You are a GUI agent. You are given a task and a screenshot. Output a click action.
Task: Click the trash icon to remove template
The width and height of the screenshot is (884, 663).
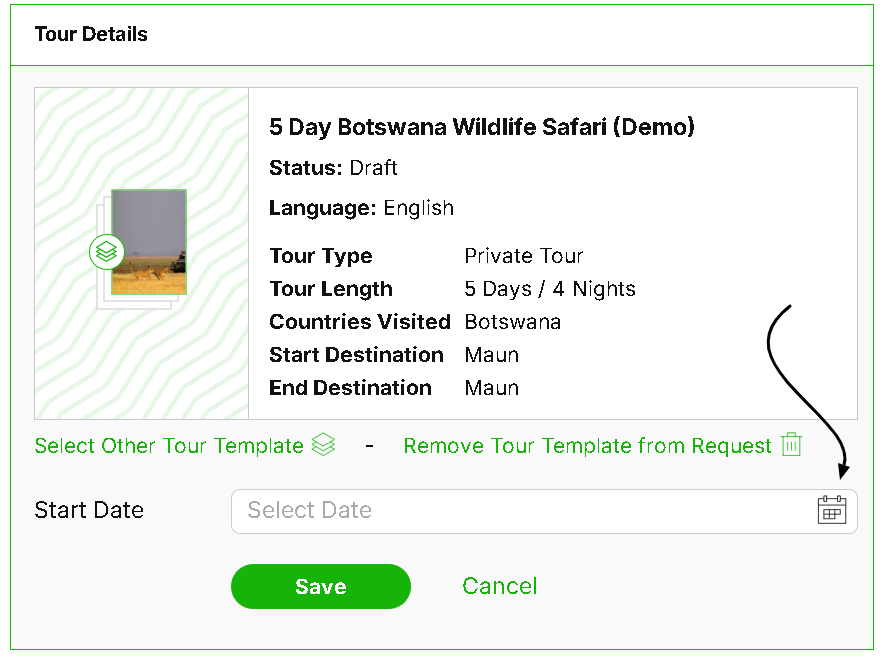pyautogui.click(x=791, y=445)
